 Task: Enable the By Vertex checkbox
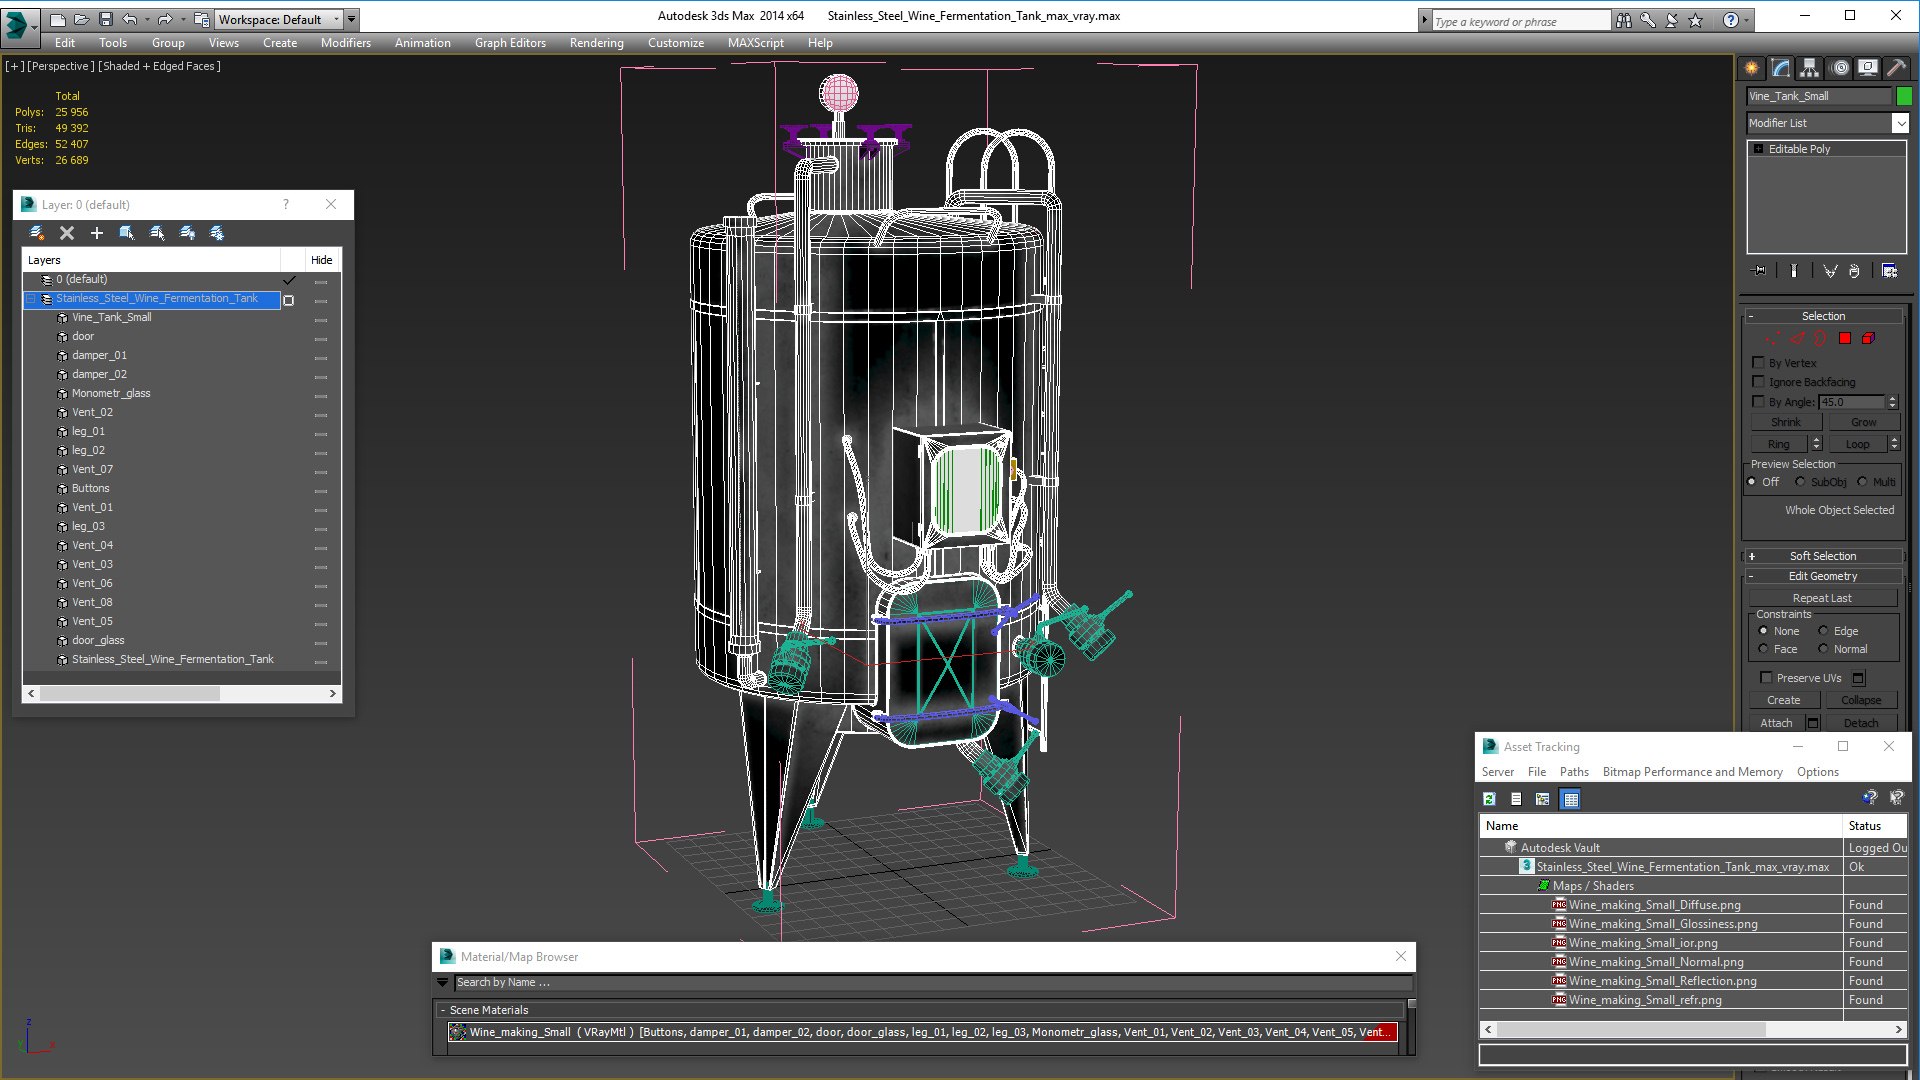[x=1759, y=363]
